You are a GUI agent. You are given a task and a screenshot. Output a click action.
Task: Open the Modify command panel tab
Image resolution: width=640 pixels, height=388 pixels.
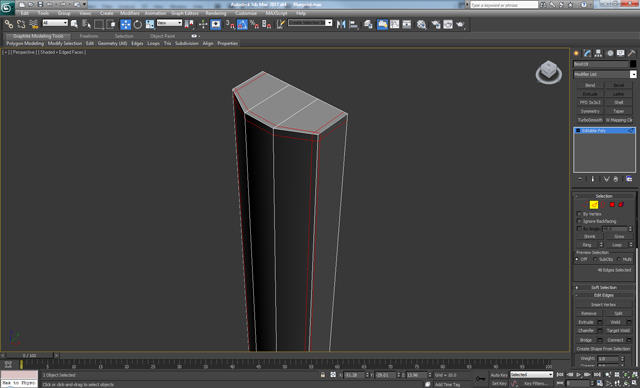coord(587,53)
